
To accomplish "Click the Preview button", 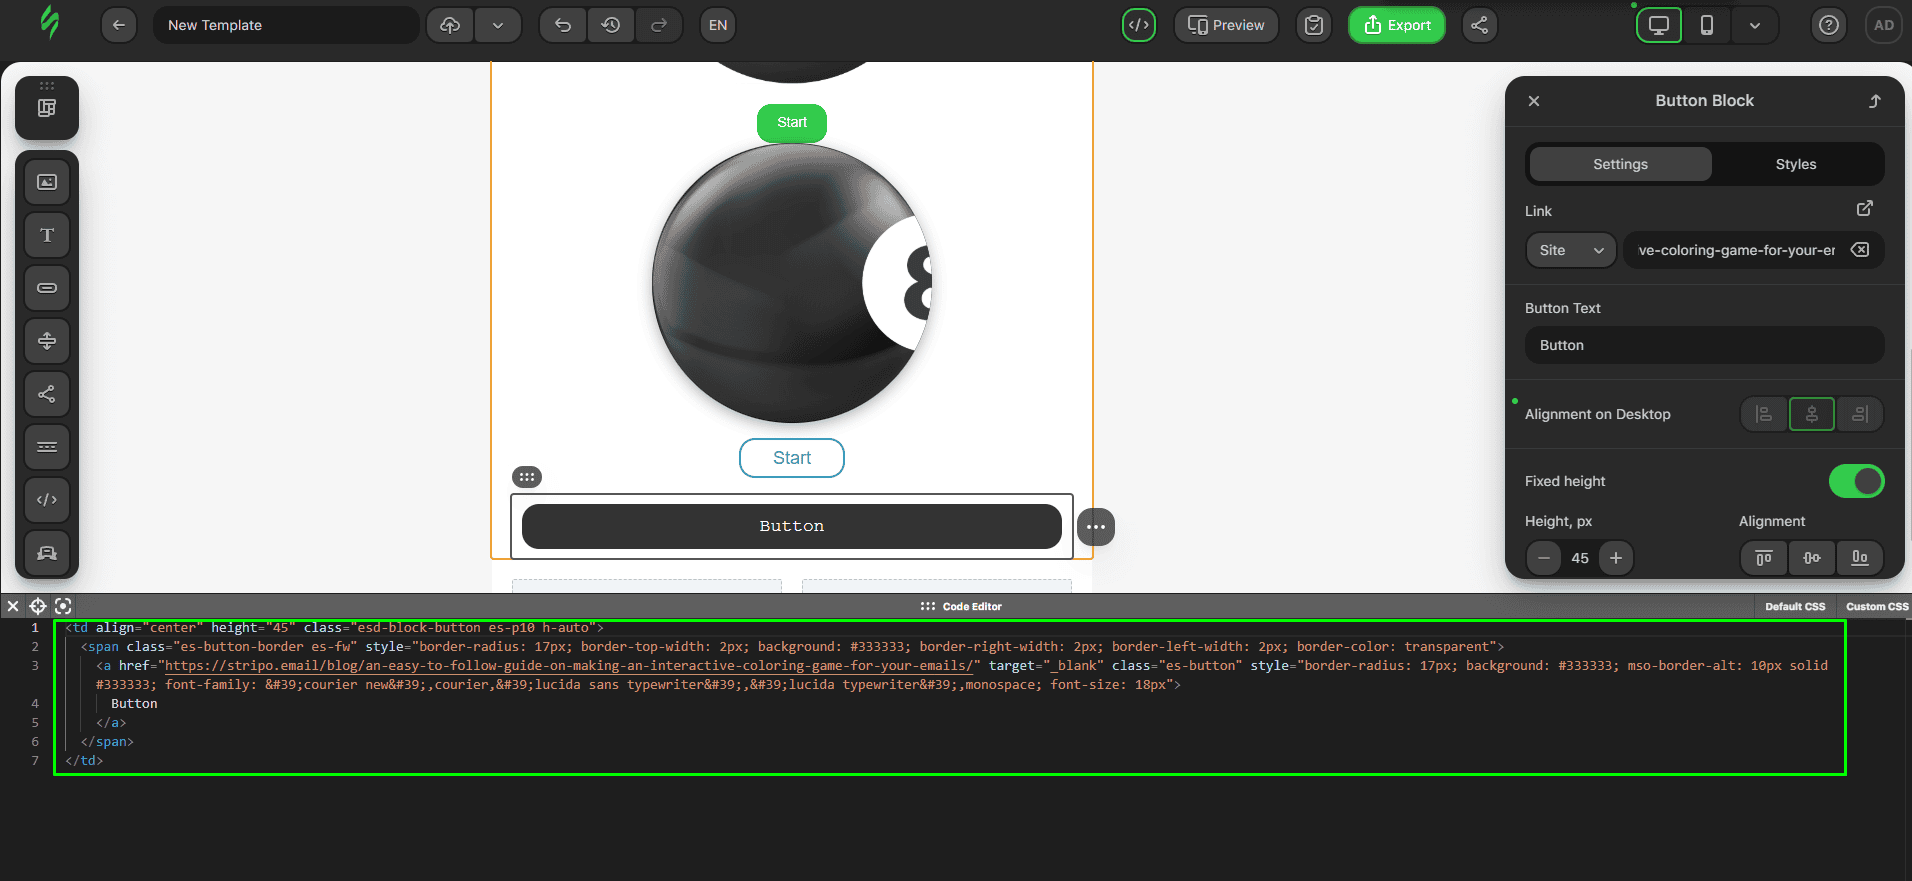I will tap(1226, 25).
